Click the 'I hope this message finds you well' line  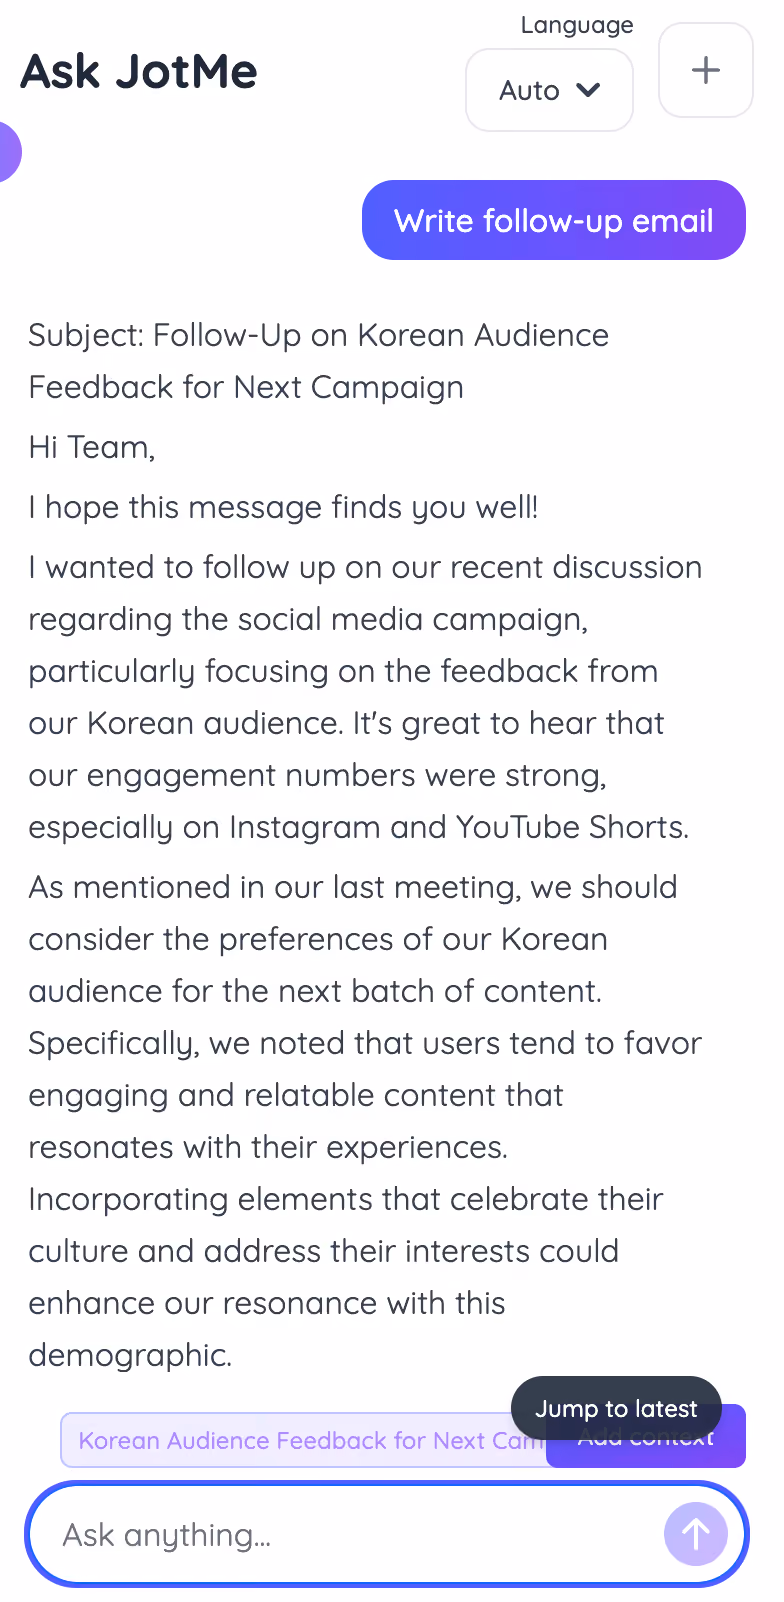283,507
